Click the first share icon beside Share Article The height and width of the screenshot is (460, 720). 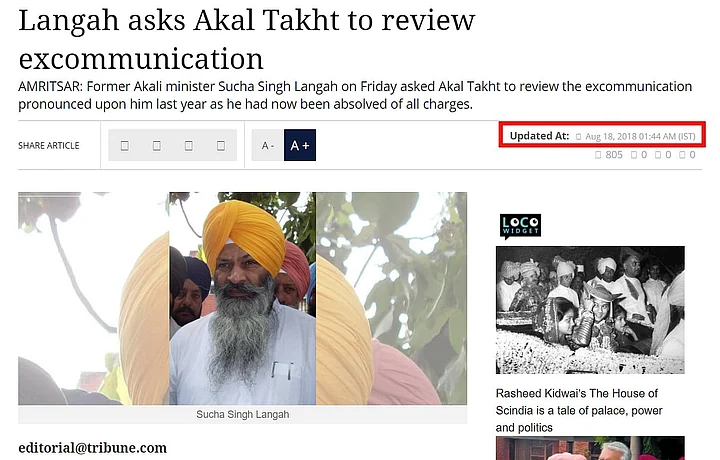tap(124, 146)
